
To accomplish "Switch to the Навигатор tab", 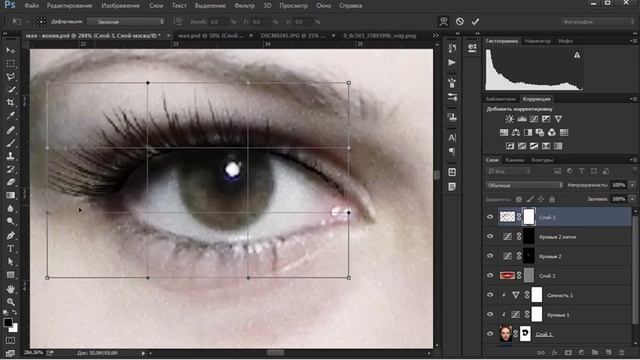I will 537,41.
